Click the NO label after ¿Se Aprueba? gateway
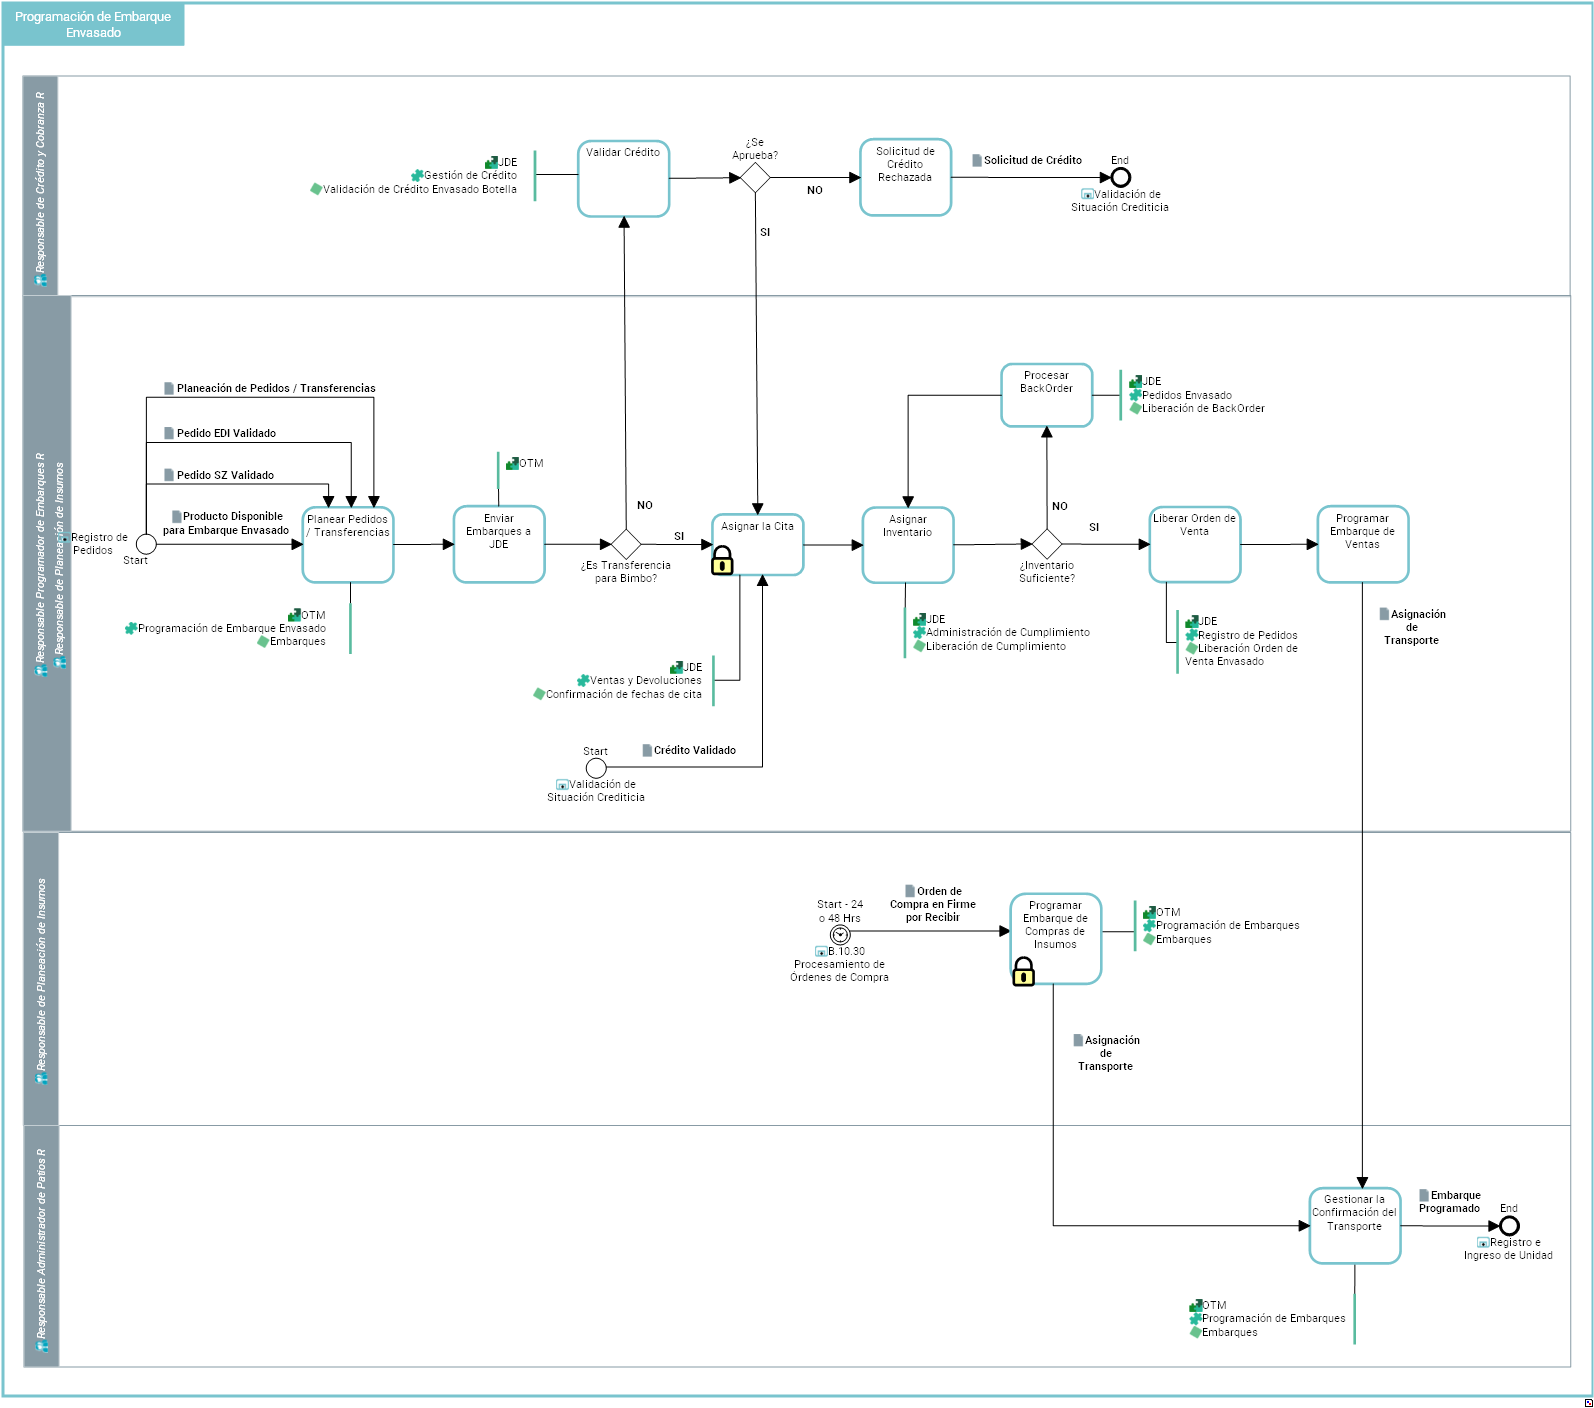 tap(815, 190)
